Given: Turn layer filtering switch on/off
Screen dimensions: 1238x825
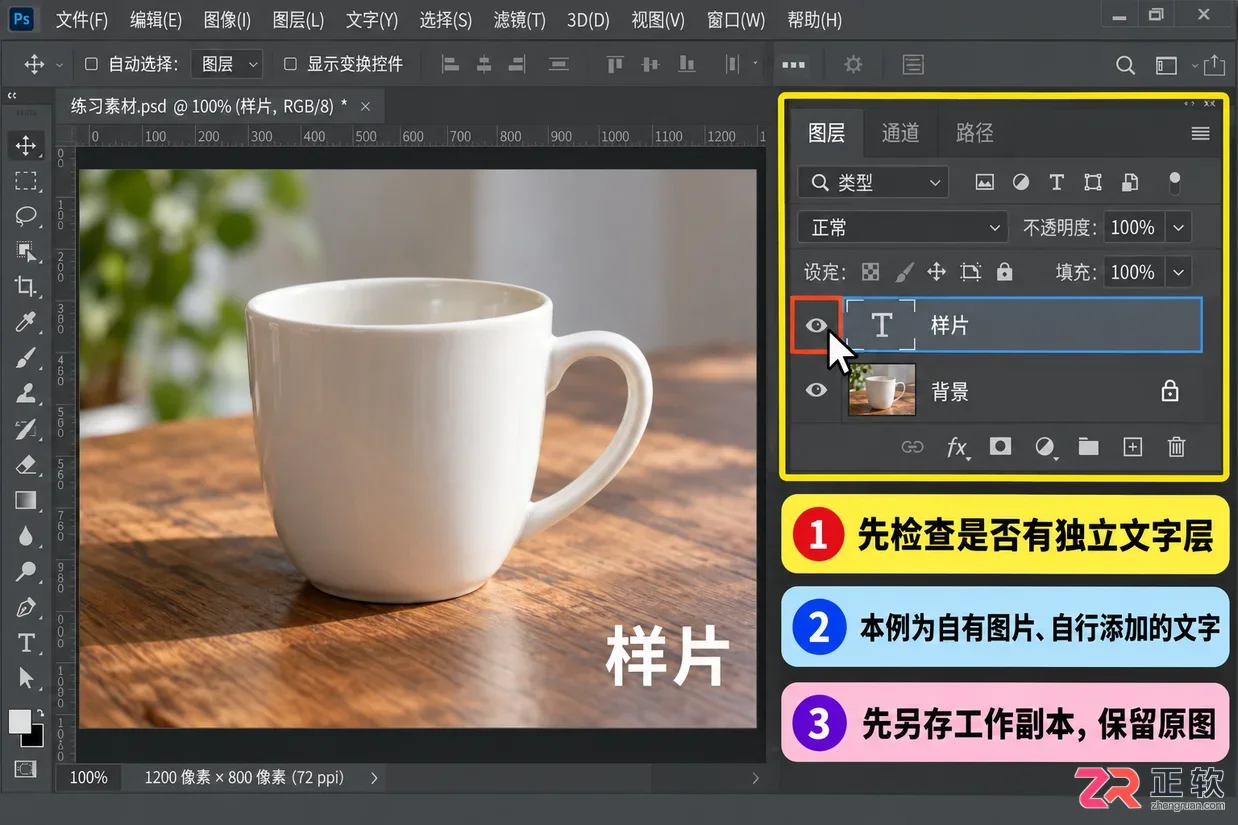Looking at the screenshot, I should (1174, 182).
